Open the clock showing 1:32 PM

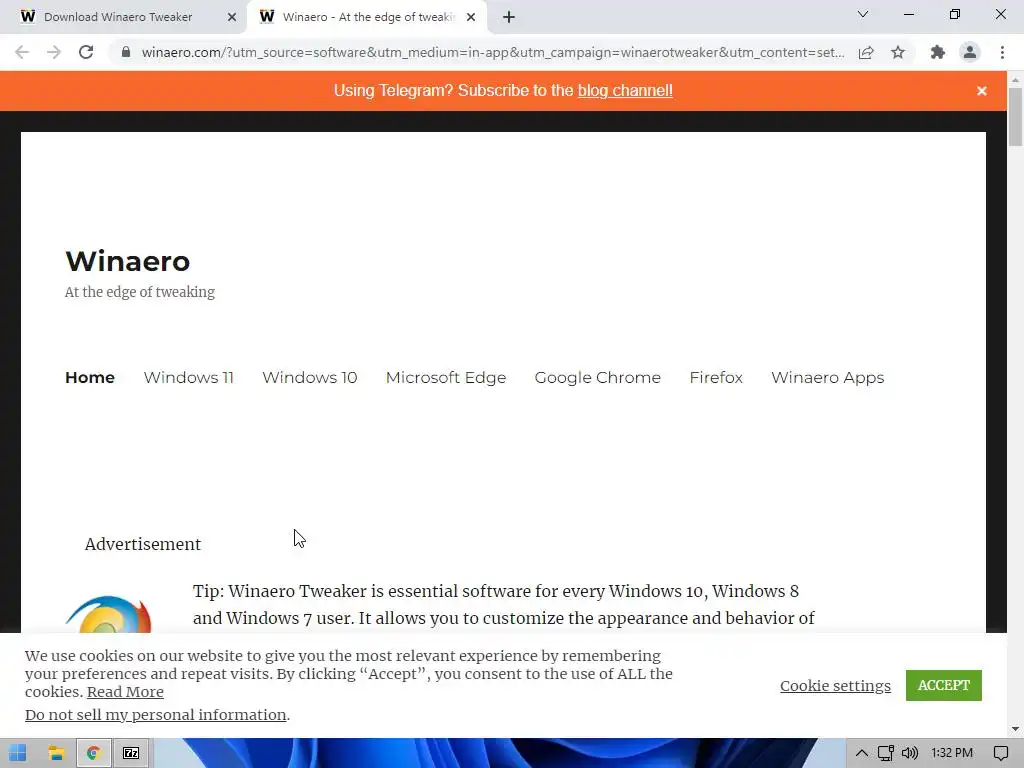pyautogui.click(x=952, y=753)
